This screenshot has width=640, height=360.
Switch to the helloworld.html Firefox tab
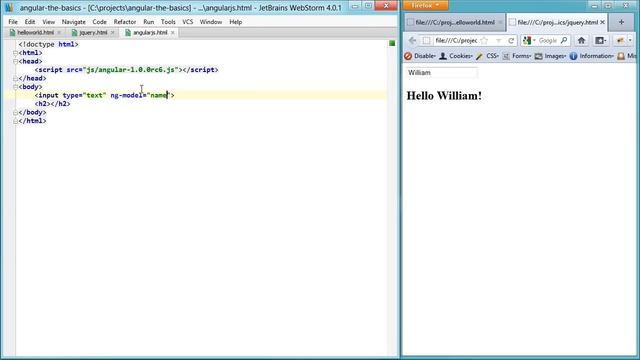pos(455,22)
